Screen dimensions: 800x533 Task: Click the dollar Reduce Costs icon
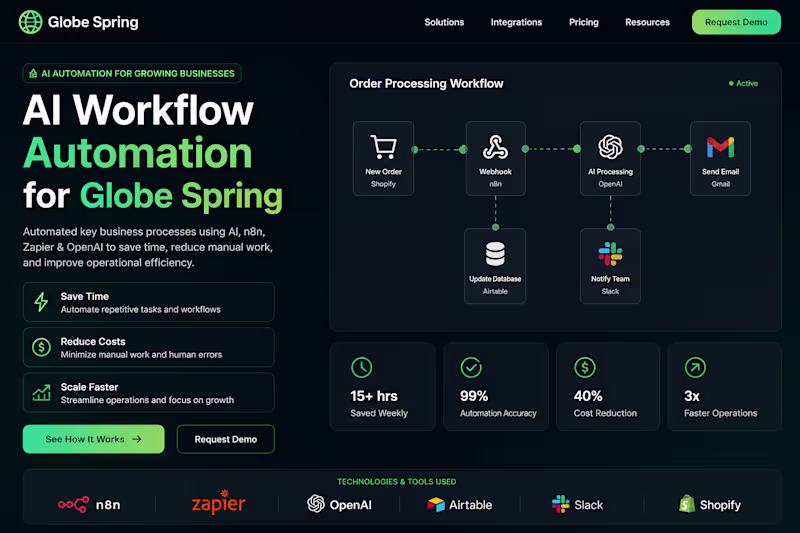click(41, 347)
